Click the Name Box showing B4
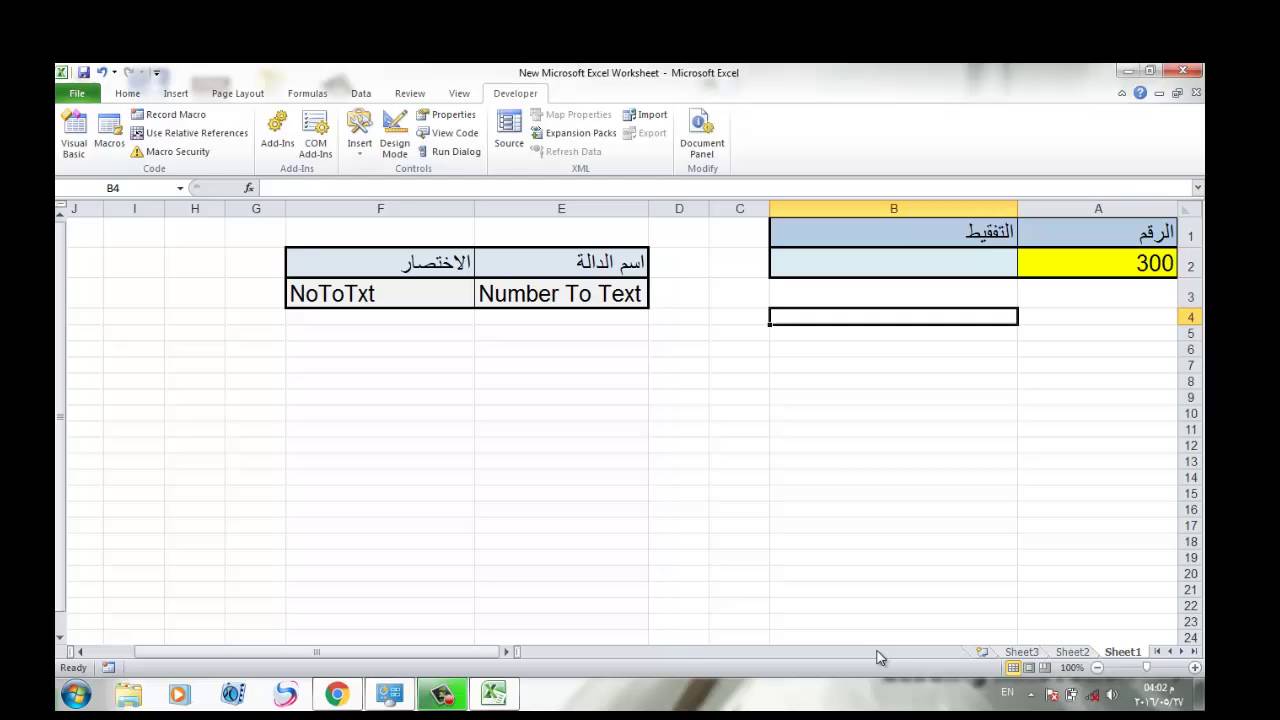 (113, 188)
